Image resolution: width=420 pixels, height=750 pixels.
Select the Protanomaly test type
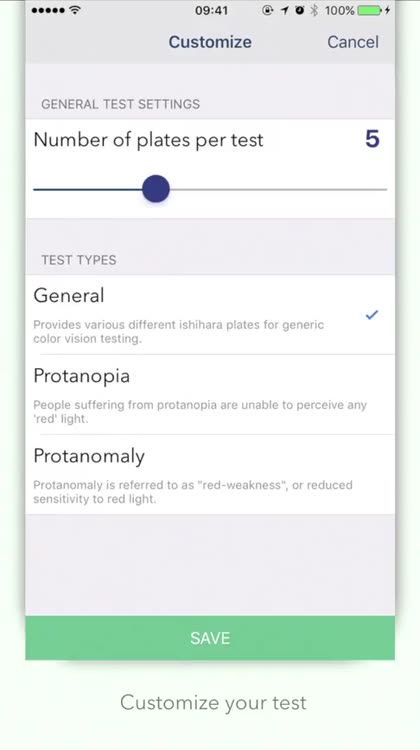pos(210,474)
